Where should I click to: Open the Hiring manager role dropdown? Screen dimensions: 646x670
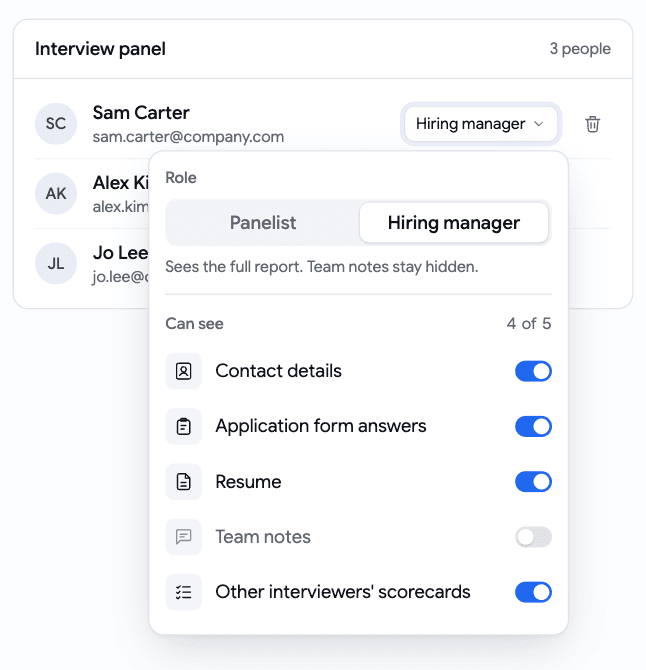pos(481,124)
